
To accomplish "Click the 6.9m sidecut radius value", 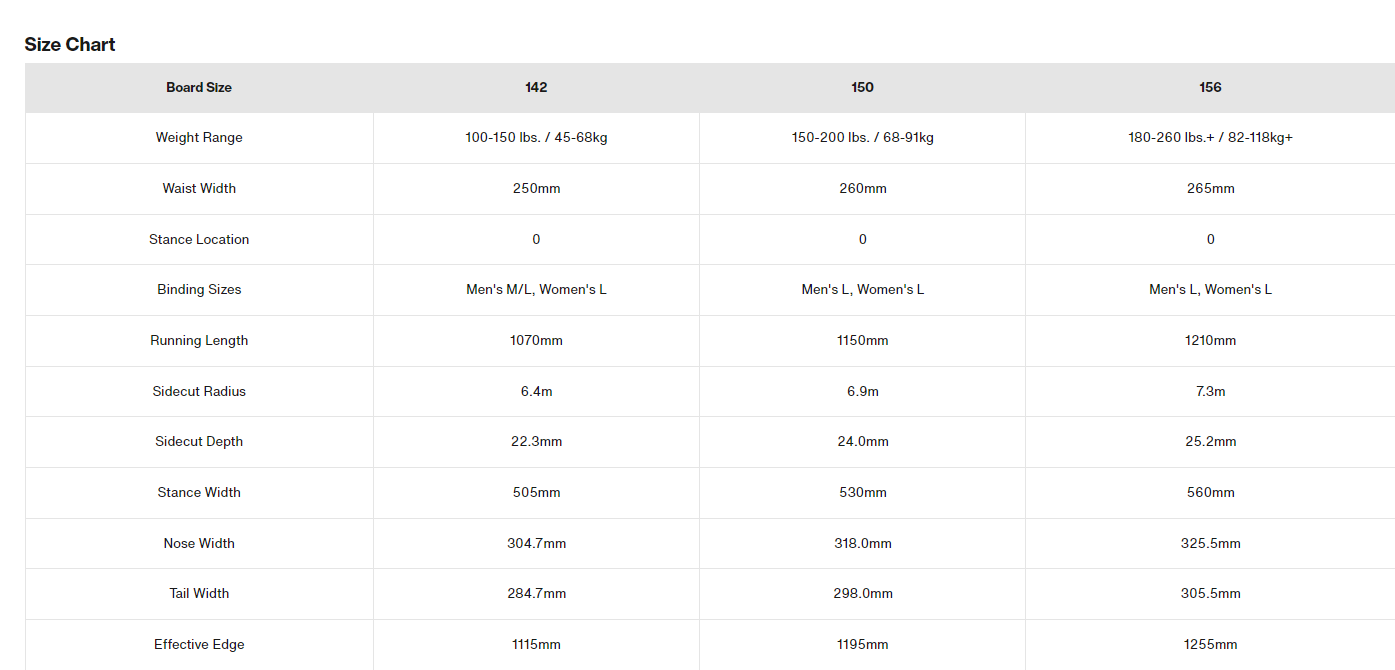I will (x=862, y=391).
